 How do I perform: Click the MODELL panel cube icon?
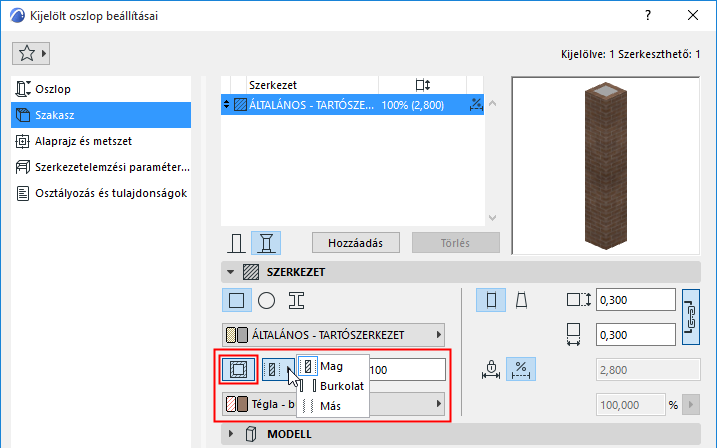(x=251, y=433)
